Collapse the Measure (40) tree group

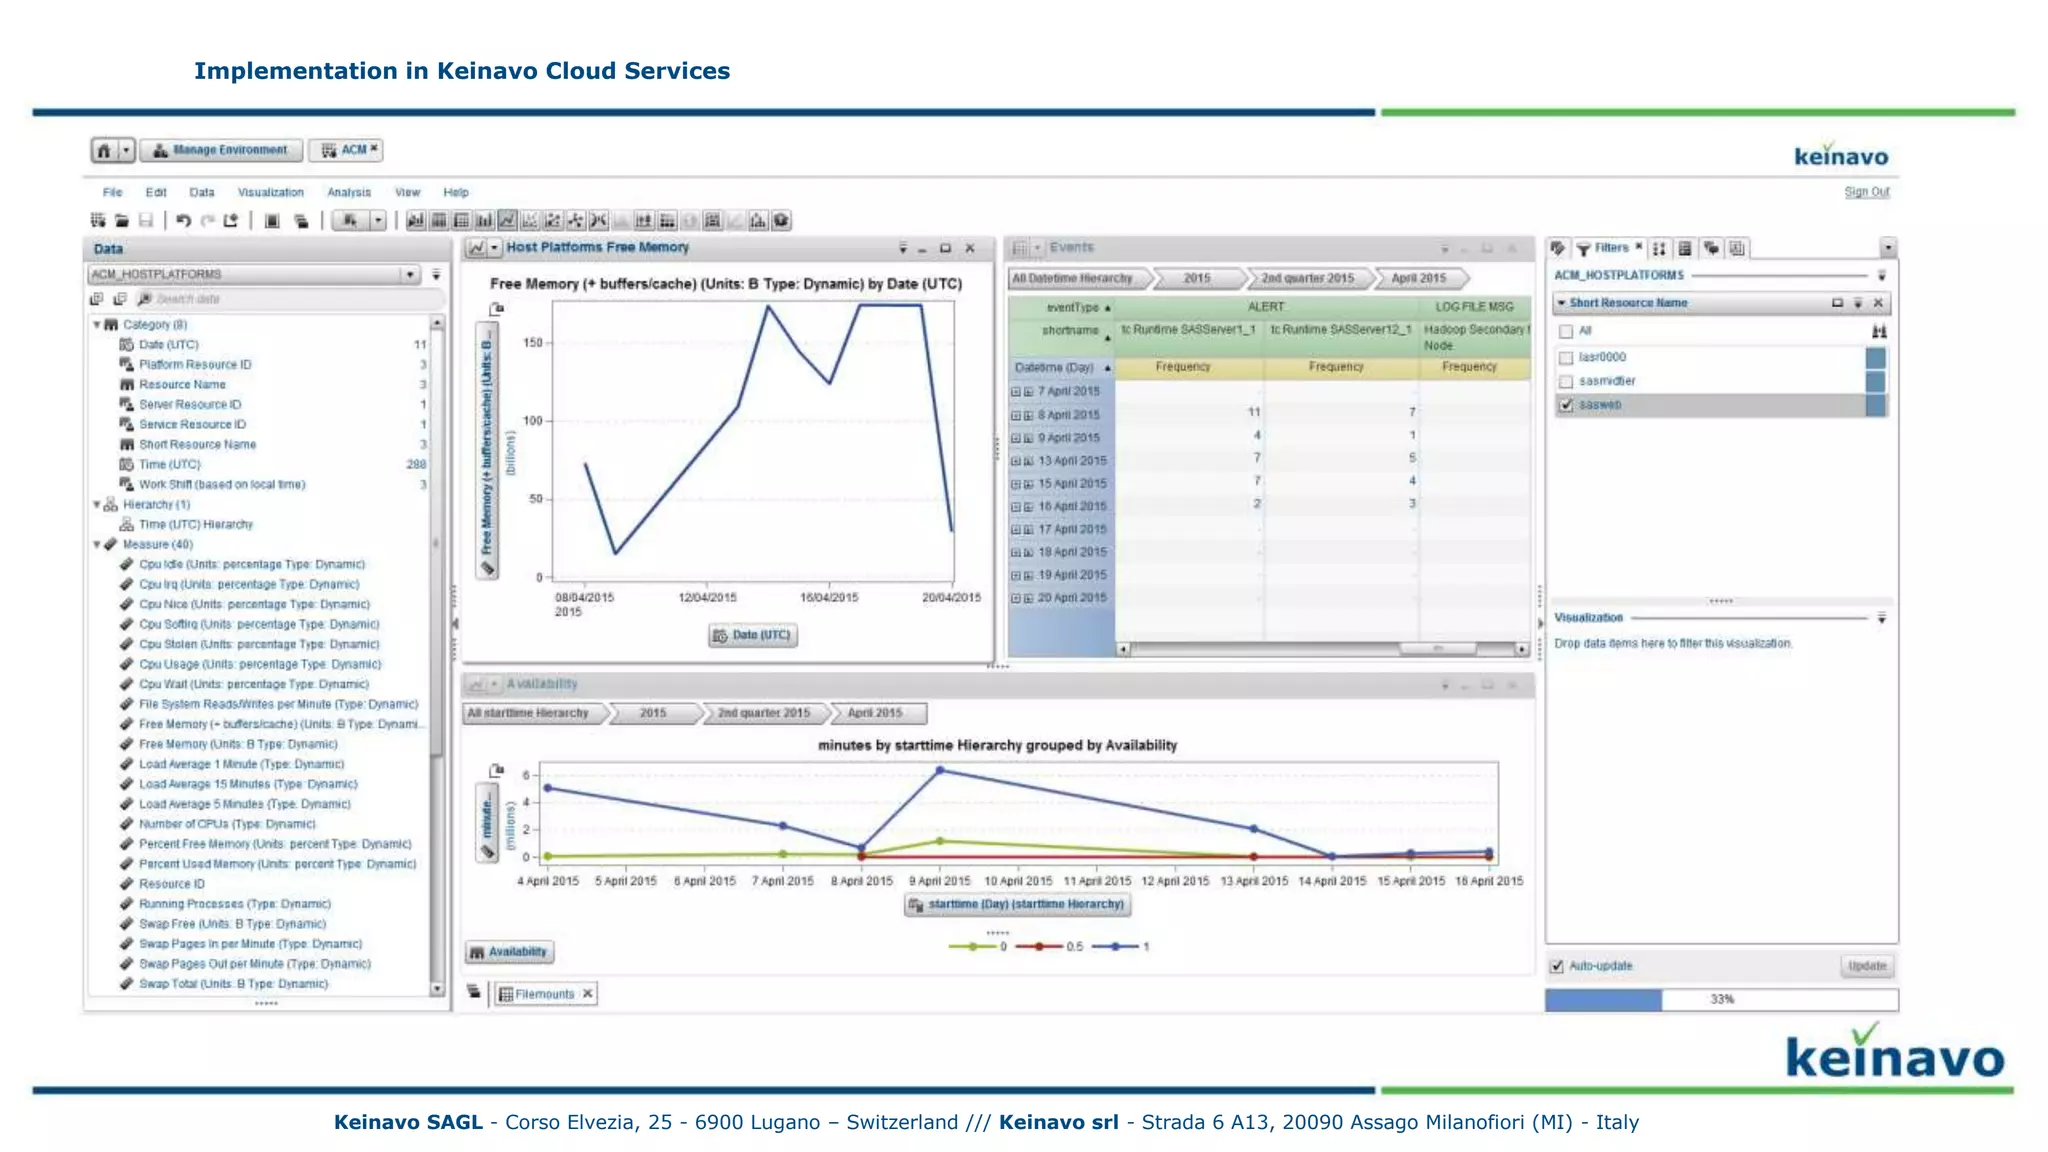[97, 544]
